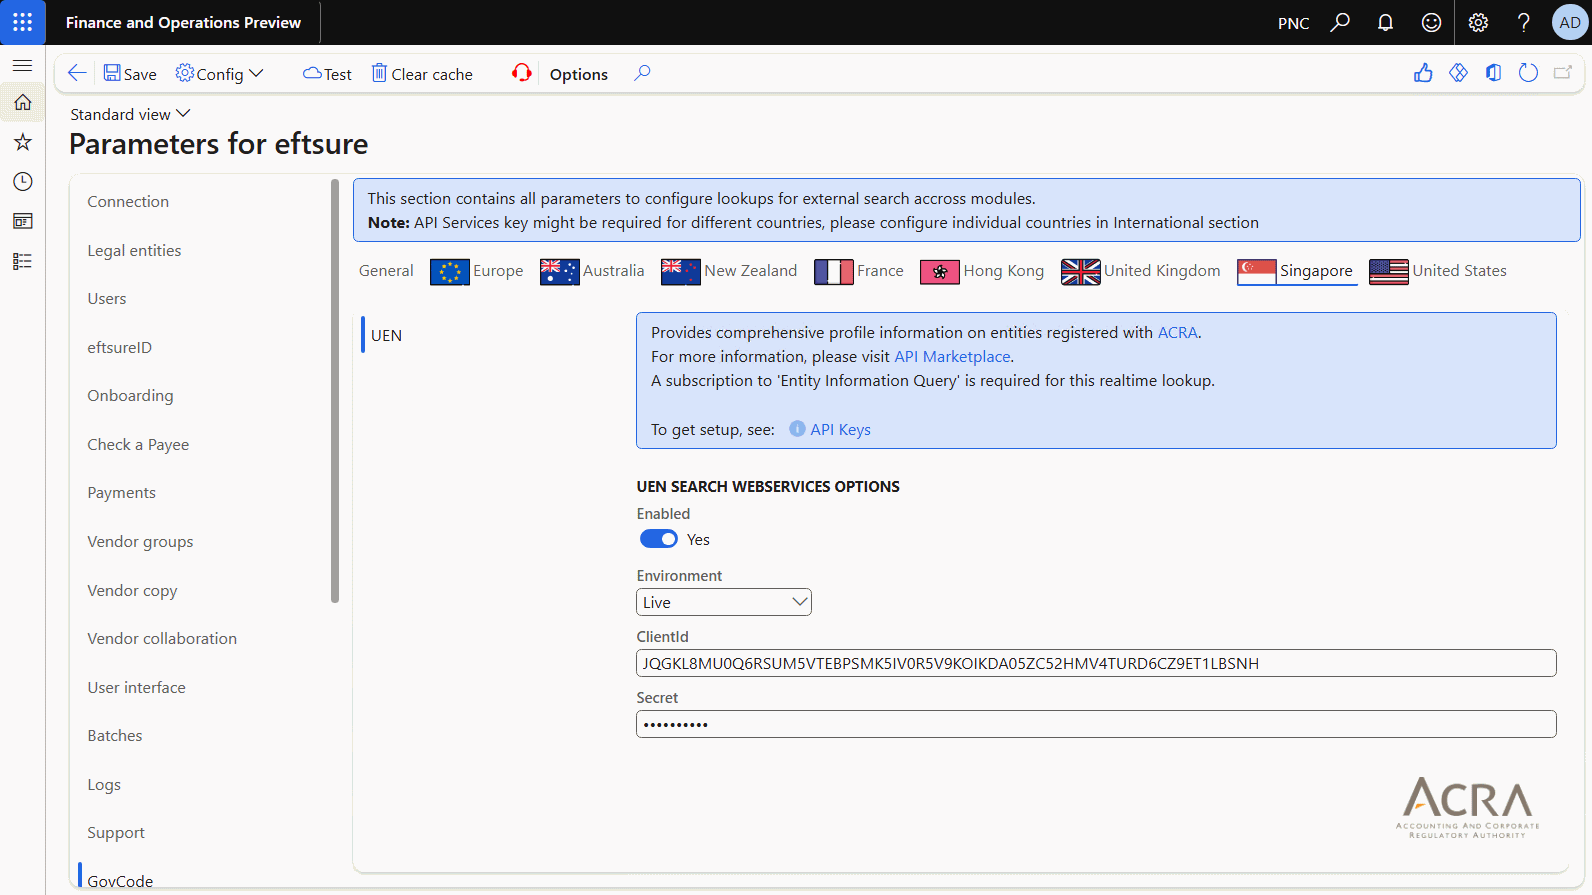1592x895 pixels.
Task: Click the back arrow in the action bar
Action: [x=77, y=73]
